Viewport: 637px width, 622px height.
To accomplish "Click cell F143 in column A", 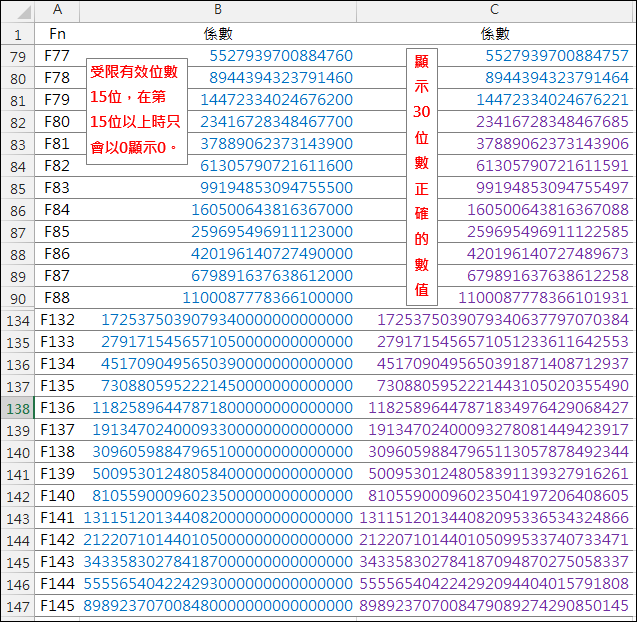I will (x=57, y=561).
